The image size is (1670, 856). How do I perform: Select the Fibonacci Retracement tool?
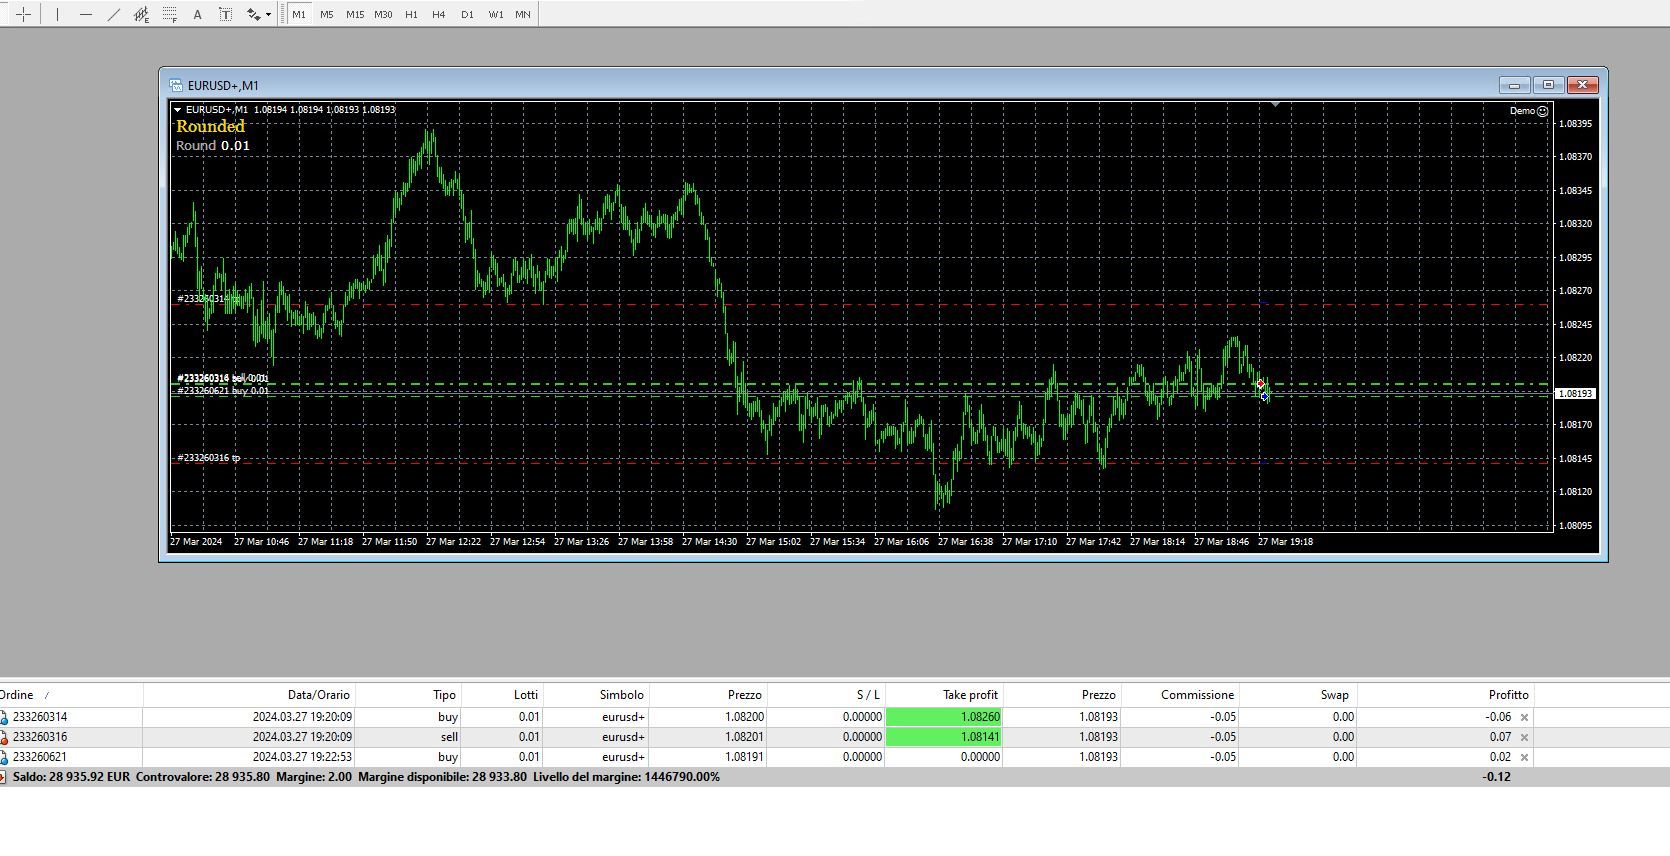[x=170, y=14]
